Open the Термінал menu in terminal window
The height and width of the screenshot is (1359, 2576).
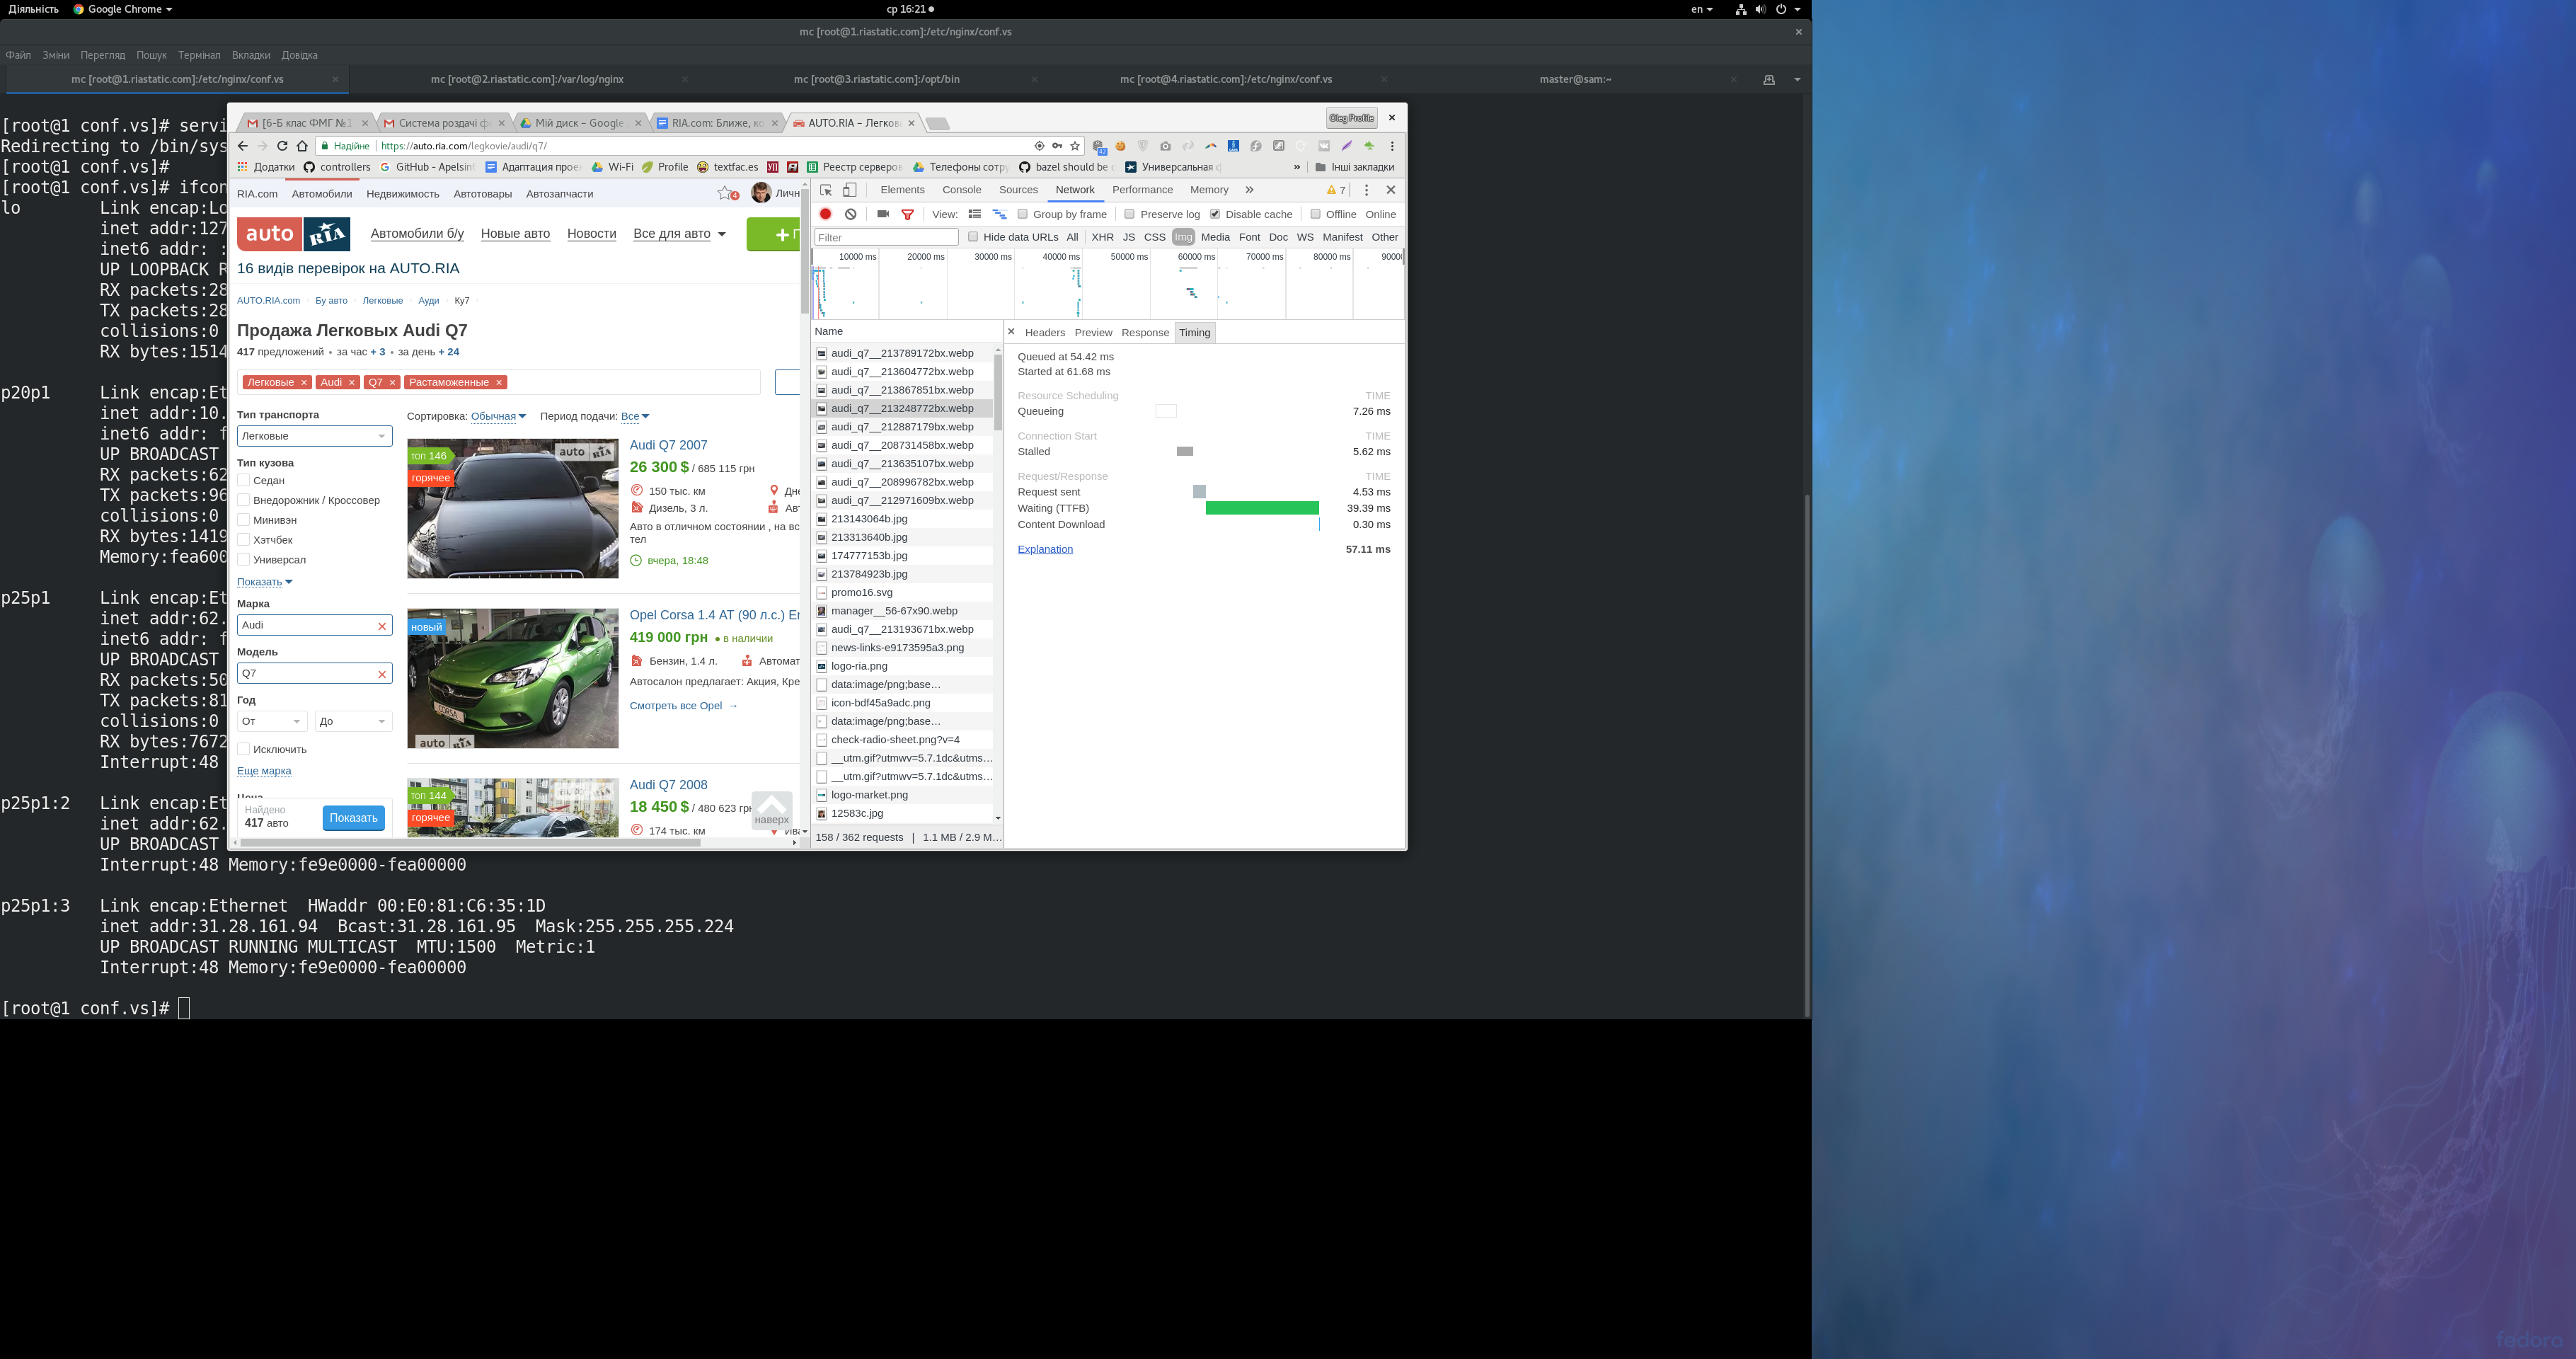coord(199,55)
